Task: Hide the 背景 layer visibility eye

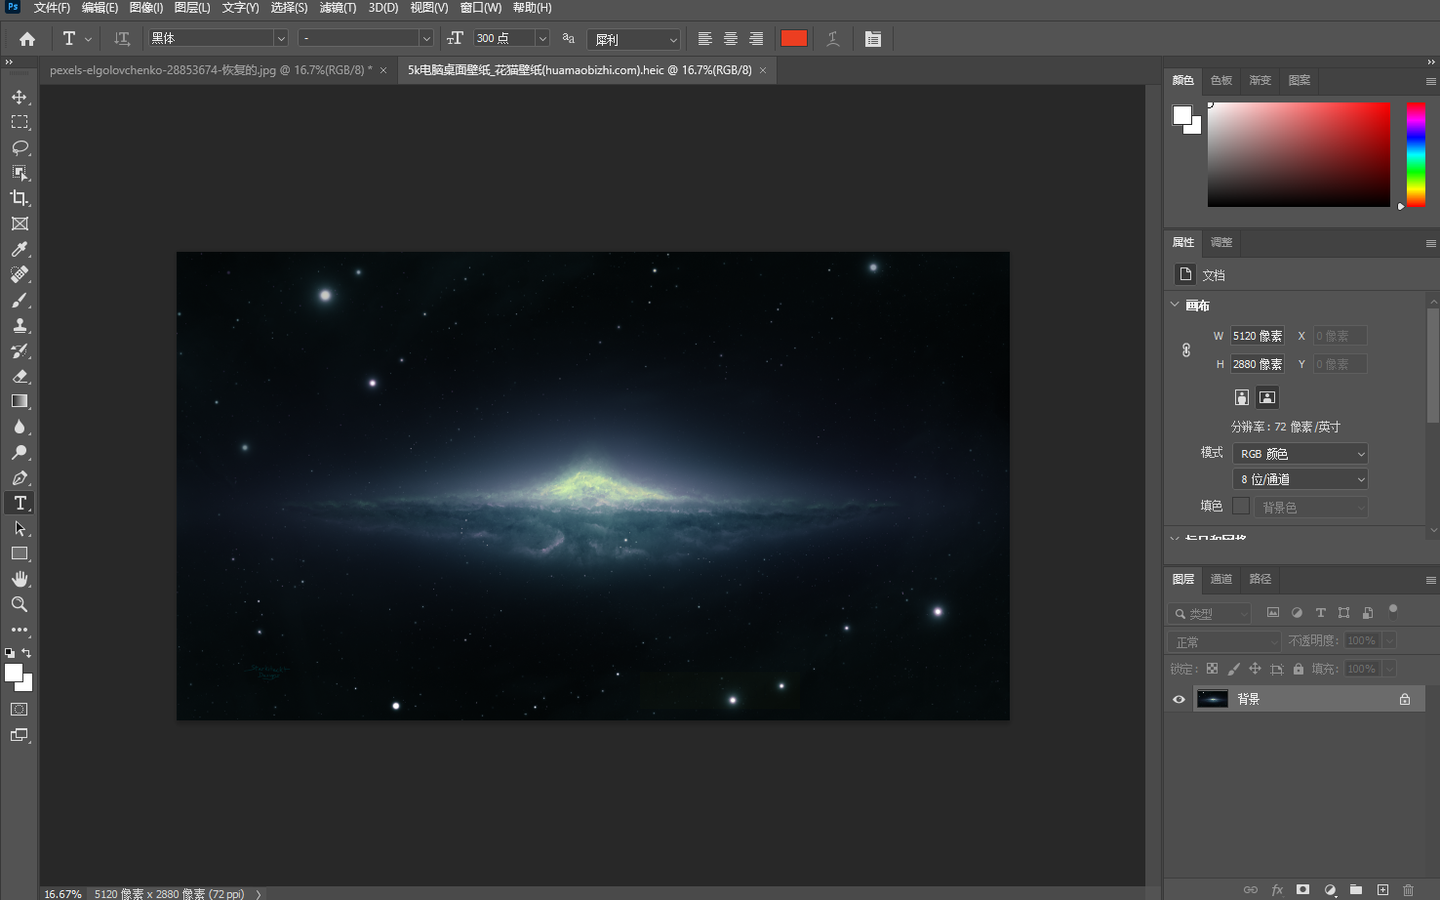Action: tap(1179, 699)
